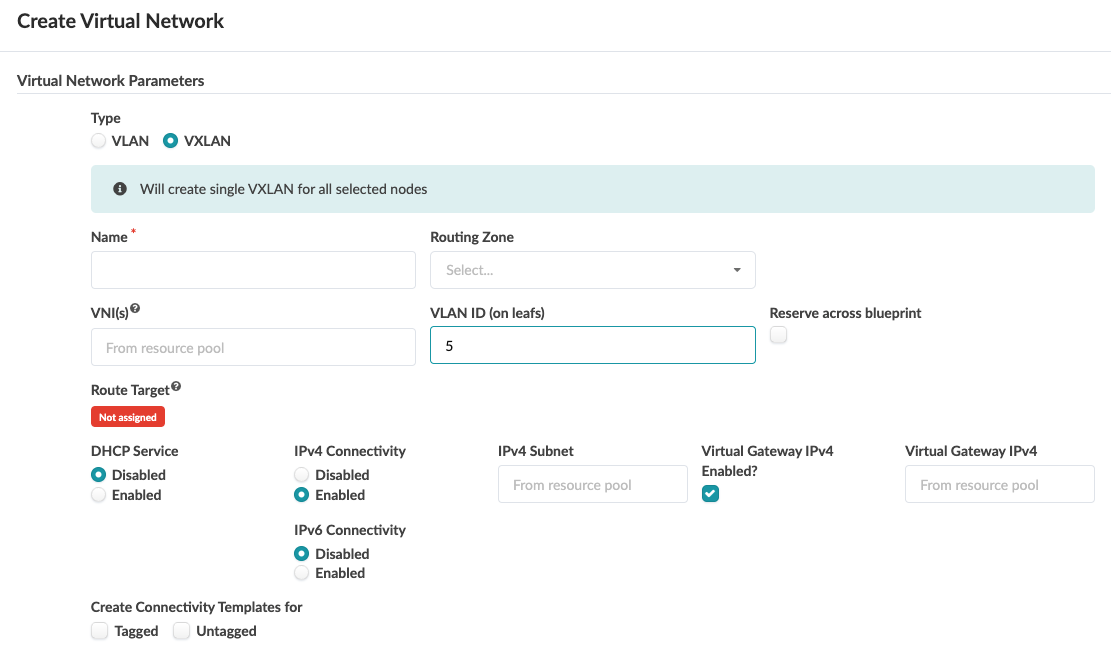Click the VLAN ID (on leafs) field

[x=592, y=346]
